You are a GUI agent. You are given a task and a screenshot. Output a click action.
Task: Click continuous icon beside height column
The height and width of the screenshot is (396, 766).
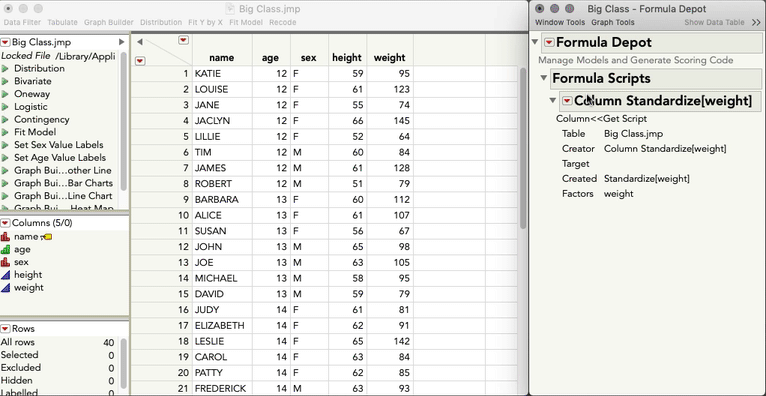[x=5, y=274]
